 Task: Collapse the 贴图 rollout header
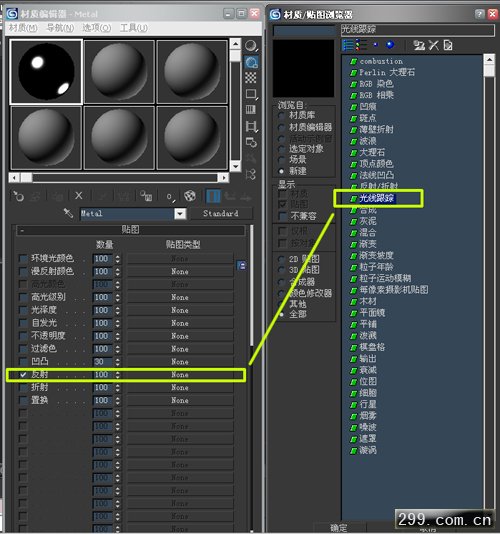point(130,230)
